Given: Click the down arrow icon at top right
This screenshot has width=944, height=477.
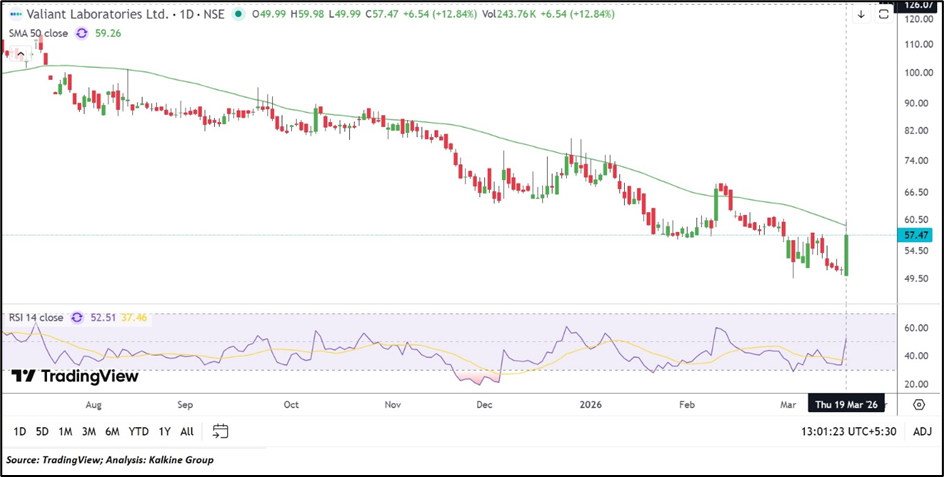Looking at the screenshot, I should click(x=861, y=14).
